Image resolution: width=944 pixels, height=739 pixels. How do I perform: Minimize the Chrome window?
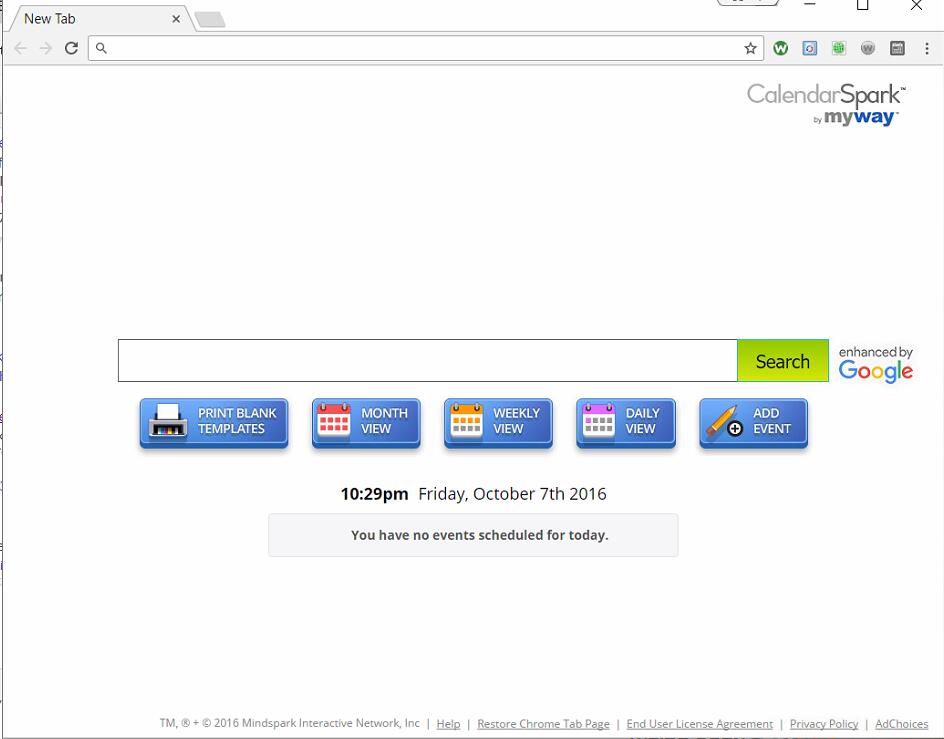(x=810, y=4)
